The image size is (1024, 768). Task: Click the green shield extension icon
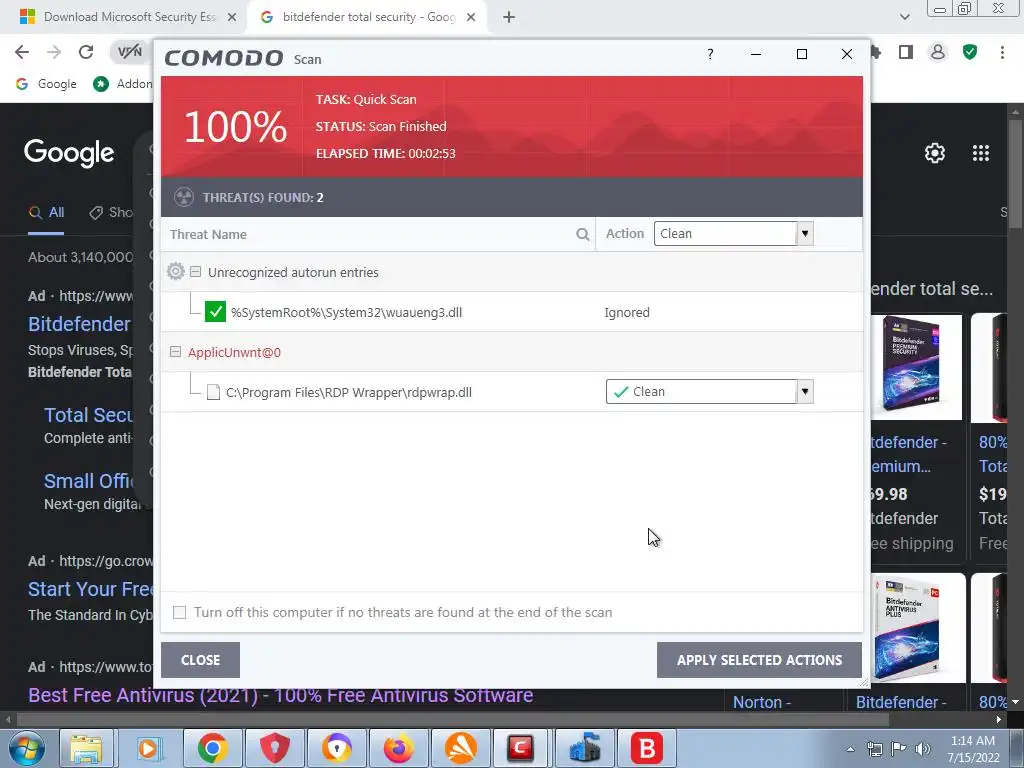[x=970, y=52]
